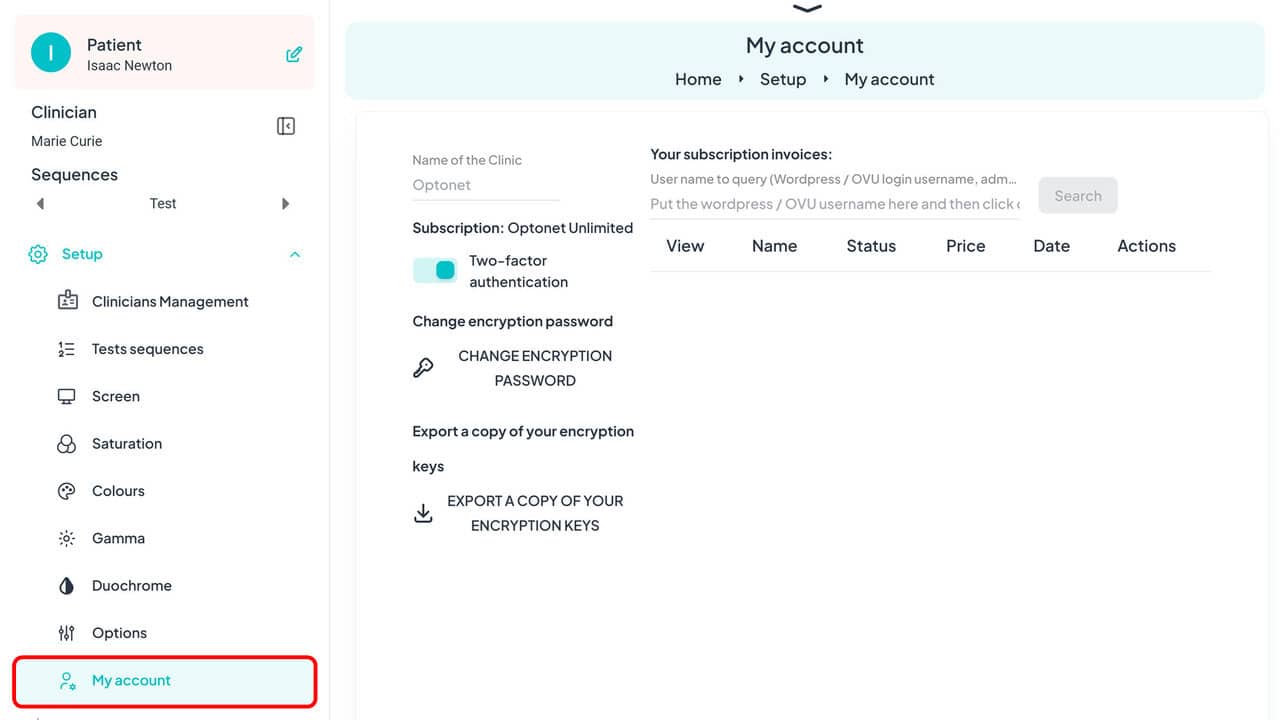The image size is (1280, 720).
Task: Select the Tests sequences icon
Action: point(65,348)
